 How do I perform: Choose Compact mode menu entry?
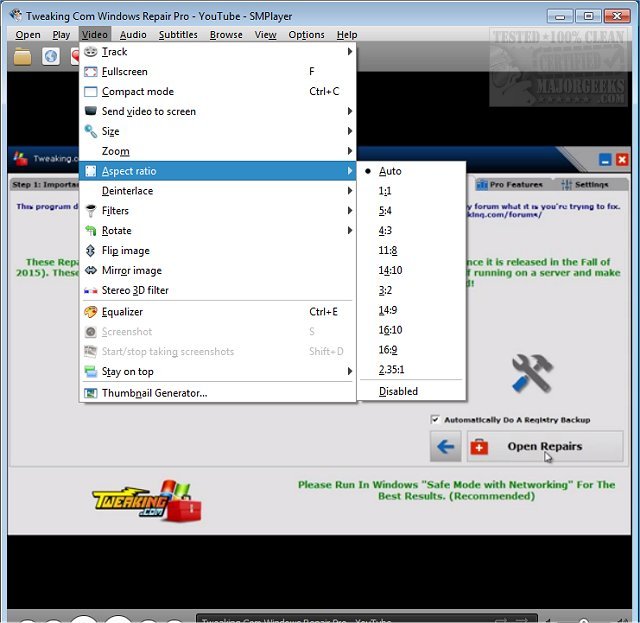pyautogui.click(x=218, y=91)
